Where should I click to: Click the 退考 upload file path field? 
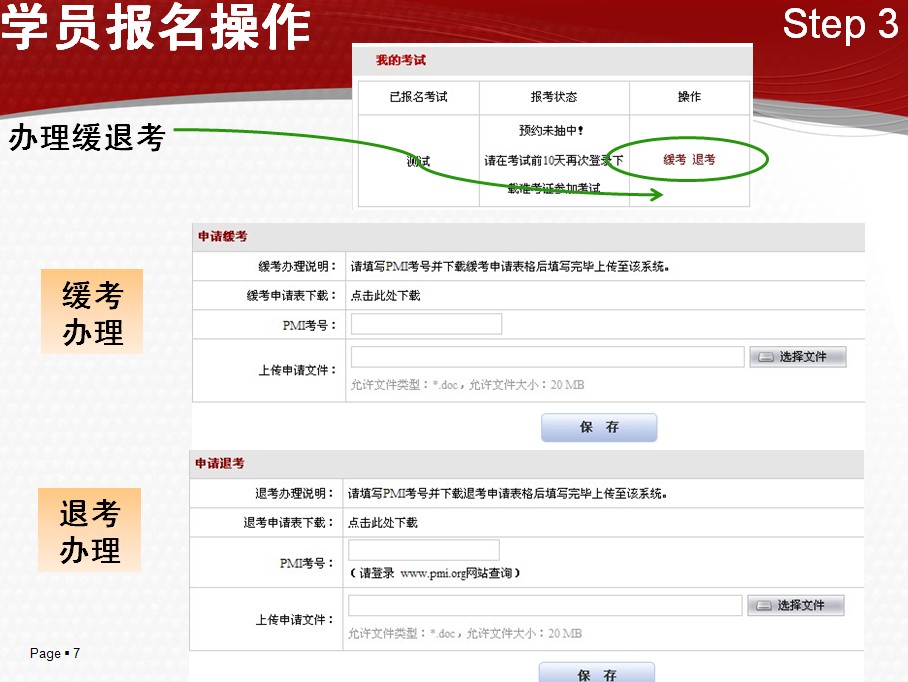point(545,605)
